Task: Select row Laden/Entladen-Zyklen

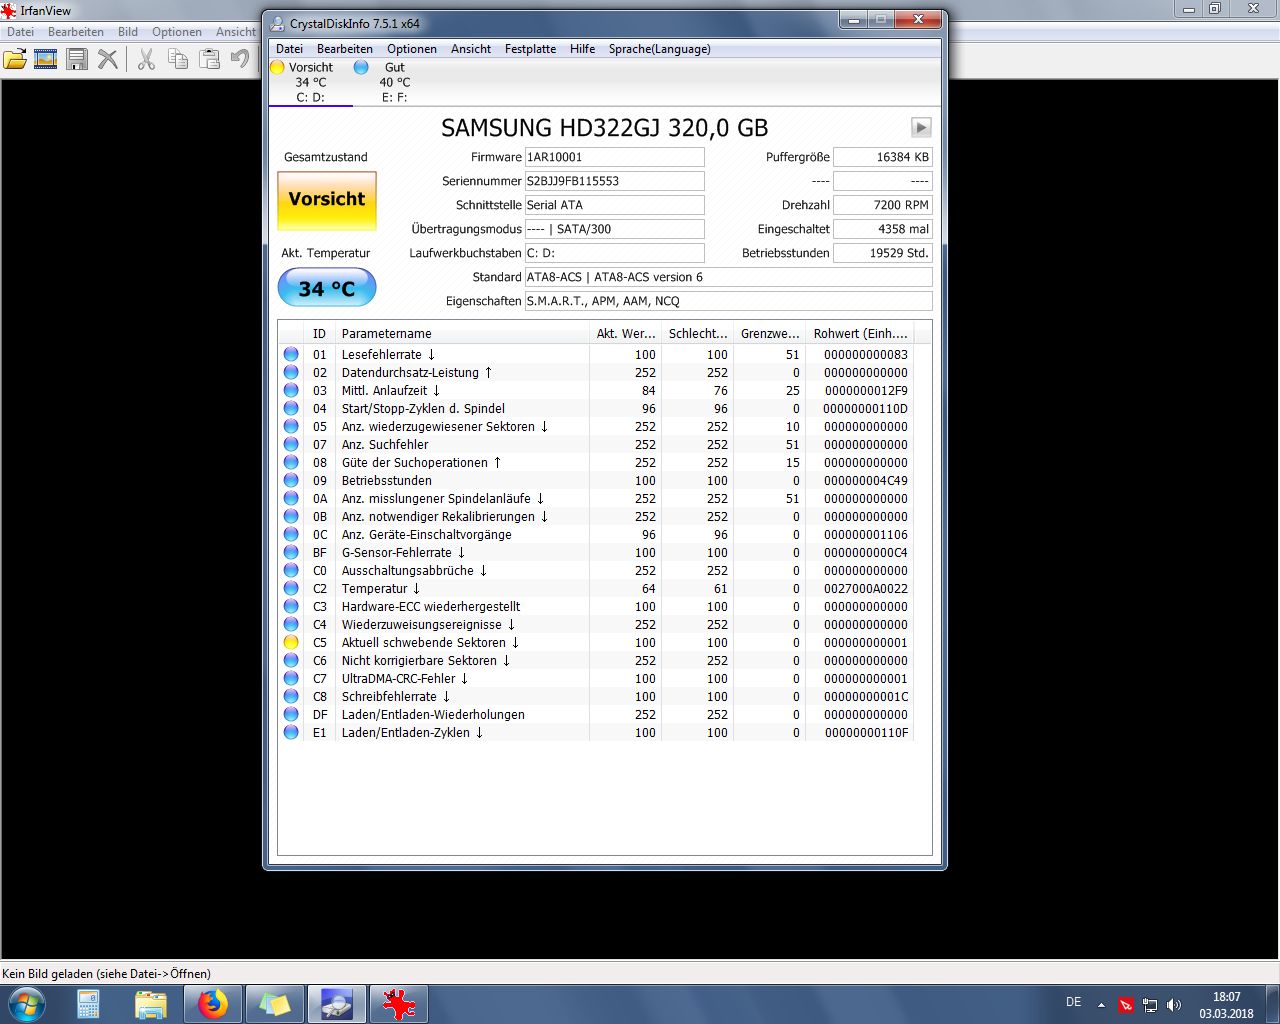Action: 596,732
